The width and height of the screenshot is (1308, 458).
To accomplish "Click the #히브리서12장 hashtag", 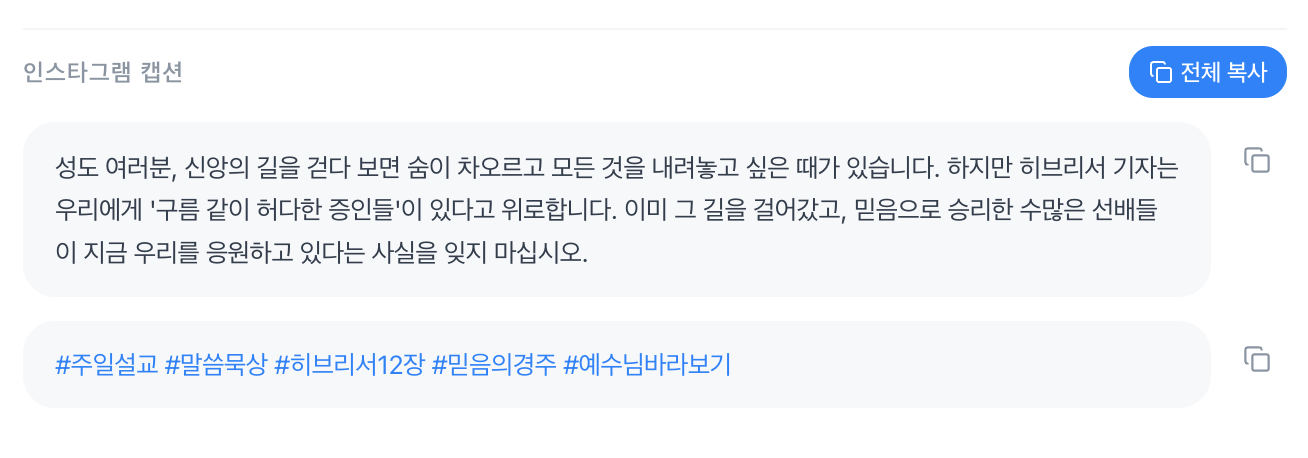I will click(x=348, y=365).
